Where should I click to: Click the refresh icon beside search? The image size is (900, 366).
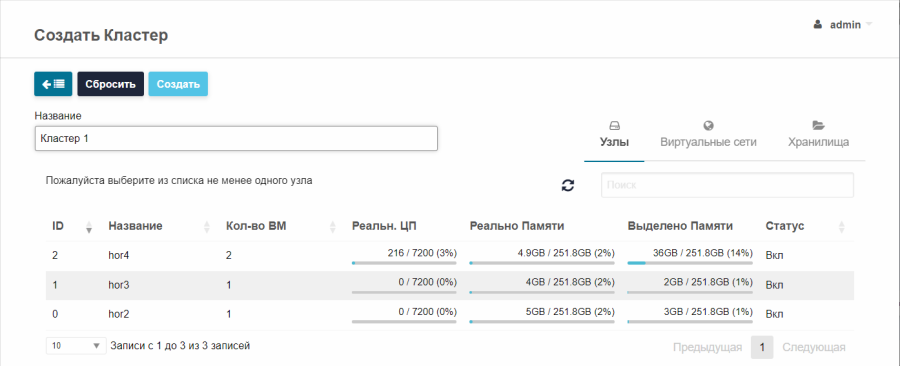568,185
